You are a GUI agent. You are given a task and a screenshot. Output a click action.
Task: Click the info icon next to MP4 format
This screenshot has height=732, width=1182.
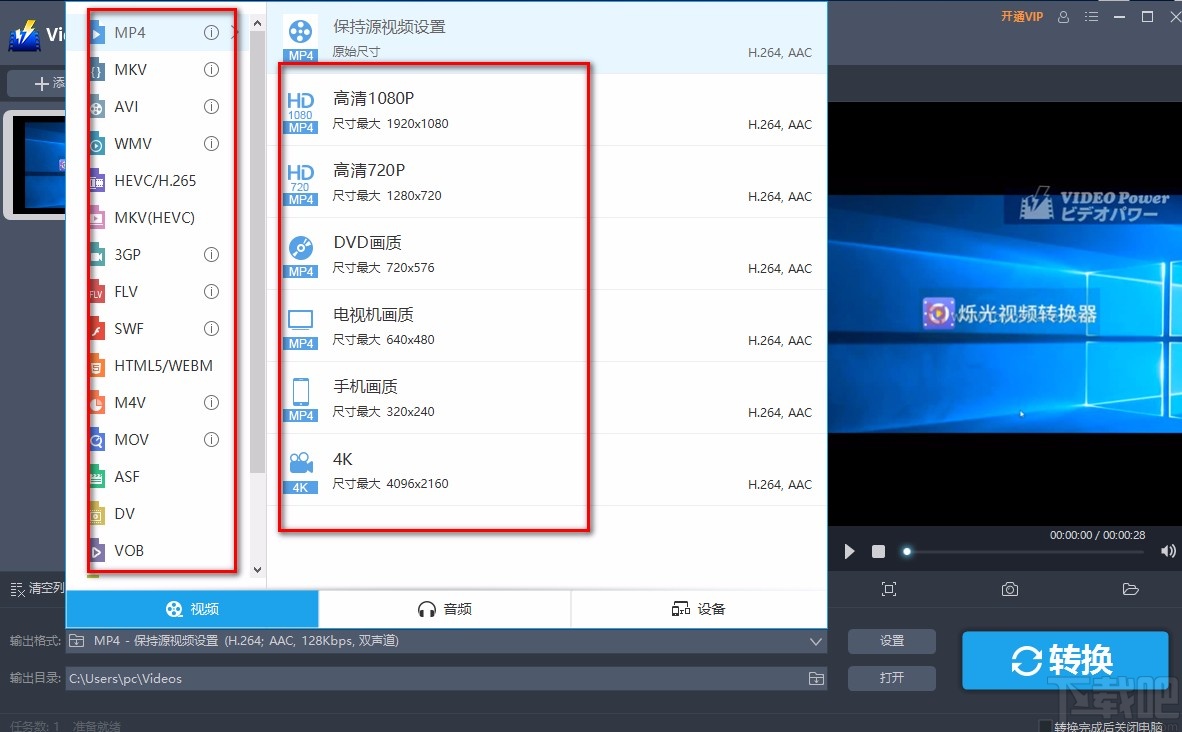tap(211, 32)
